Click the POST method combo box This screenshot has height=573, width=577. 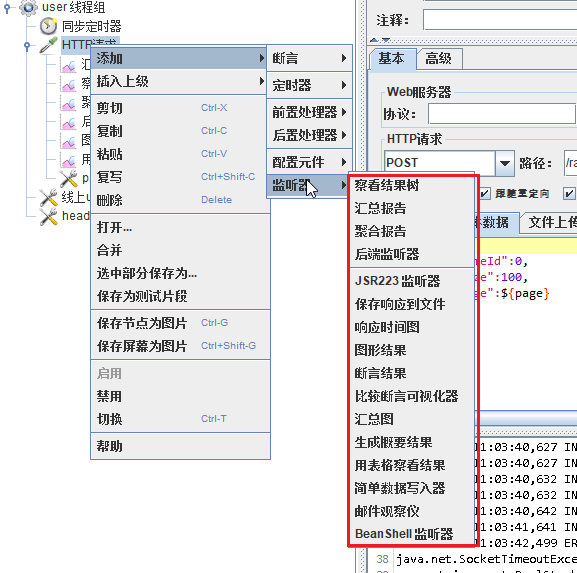tap(449, 163)
